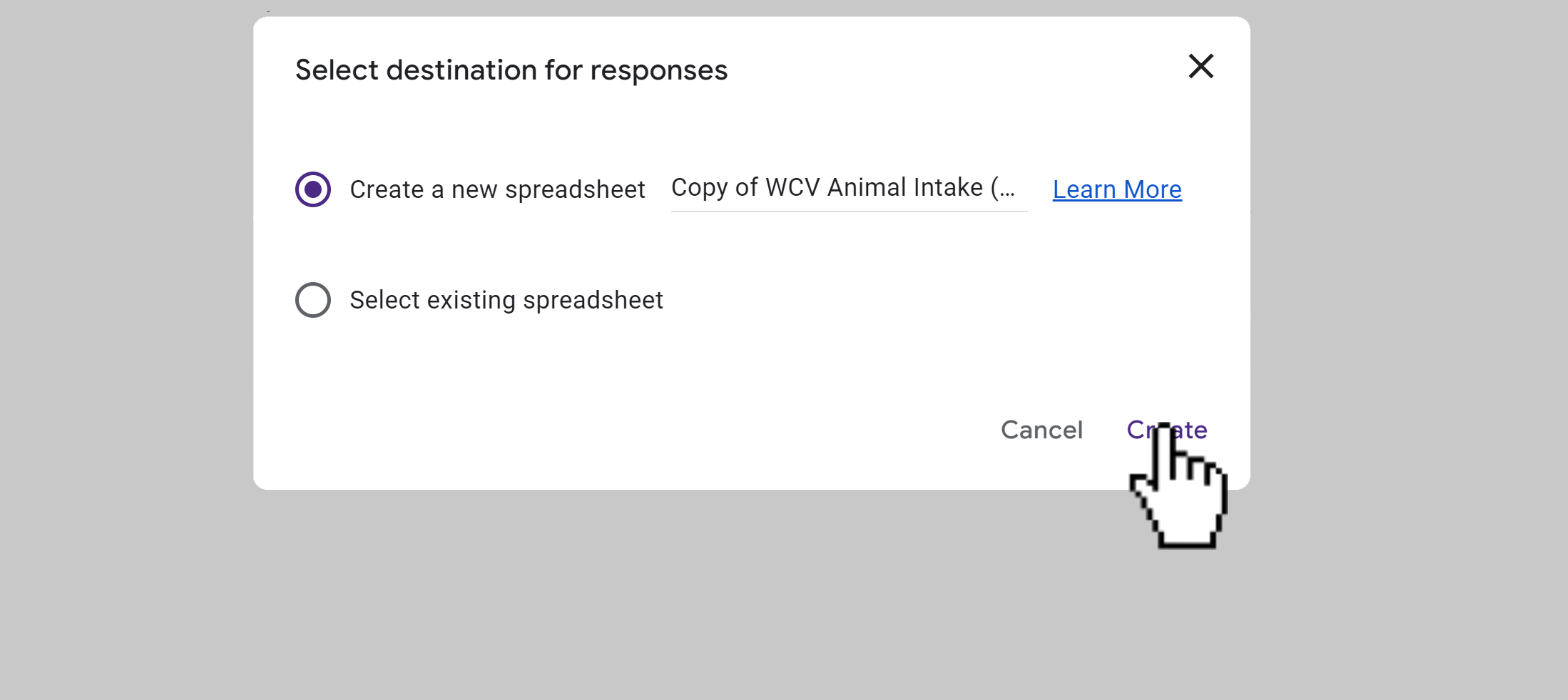This screenshot has width=1568, height=700.
Task: Click the Cancel button
Action: tap(1042, 430)
